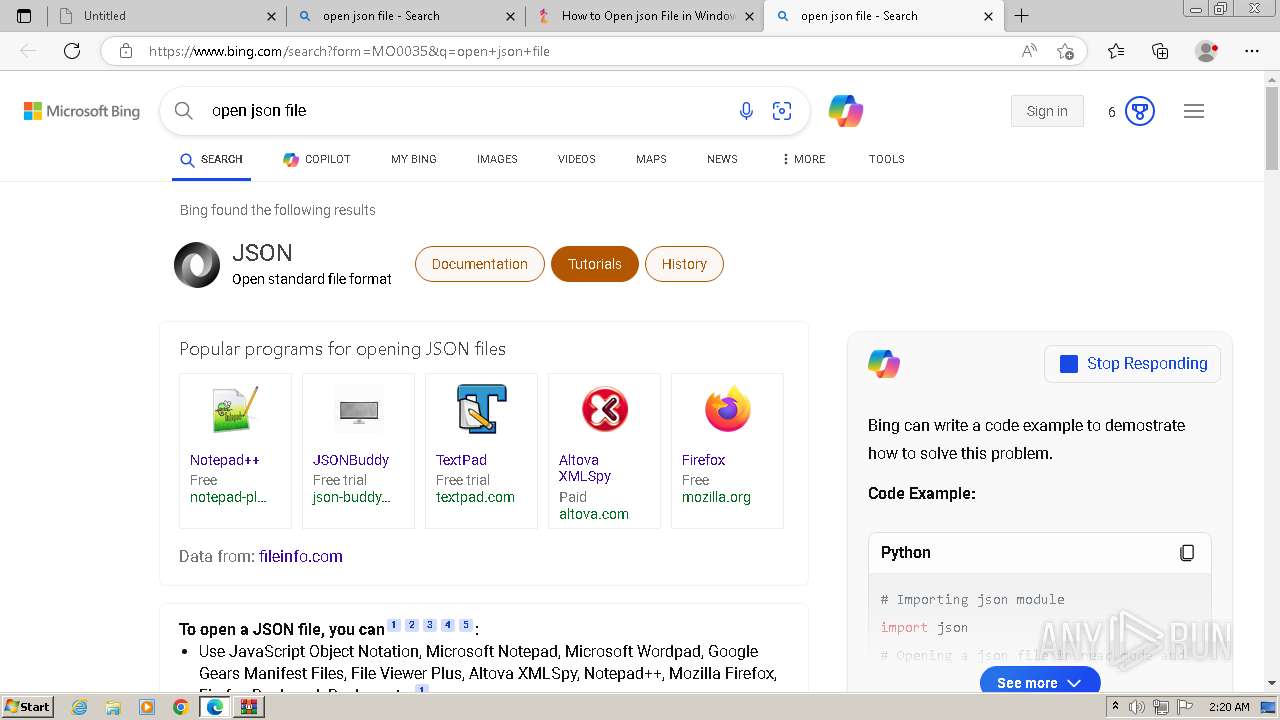1280x720 pixels.
Task: Click the taskbar clock 2:20 AM
Action: 1229,707
